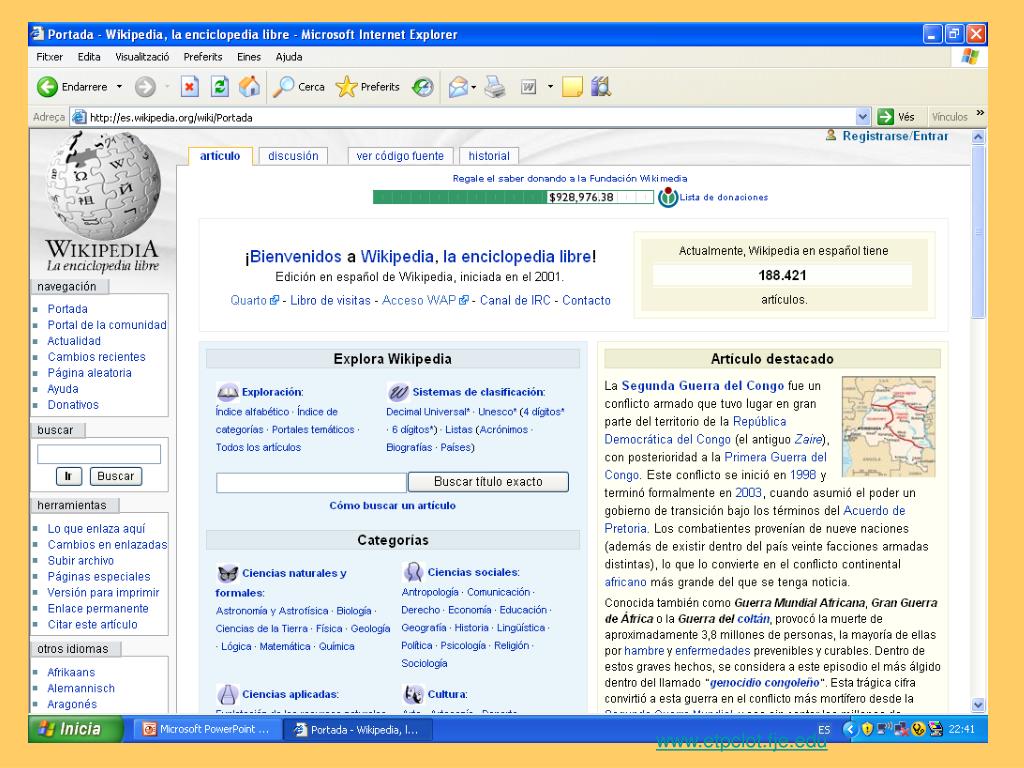Click the Vés go button
Image resolution: width=1024 pixels, height=768 pixels.
(x=895, y=118)
